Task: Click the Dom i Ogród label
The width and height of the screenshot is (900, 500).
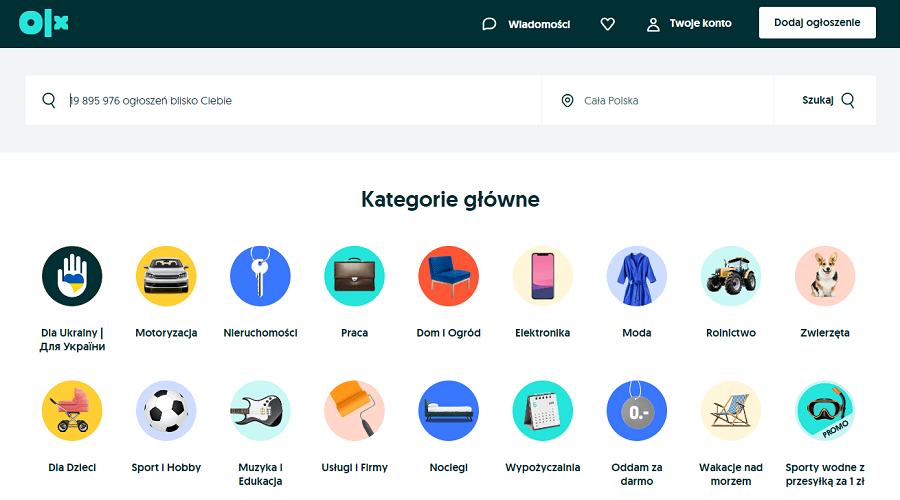Action: (449, 333)
